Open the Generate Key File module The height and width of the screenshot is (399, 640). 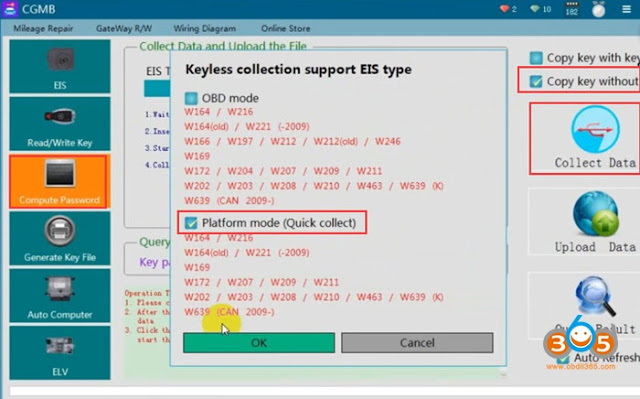pos(60,239)
